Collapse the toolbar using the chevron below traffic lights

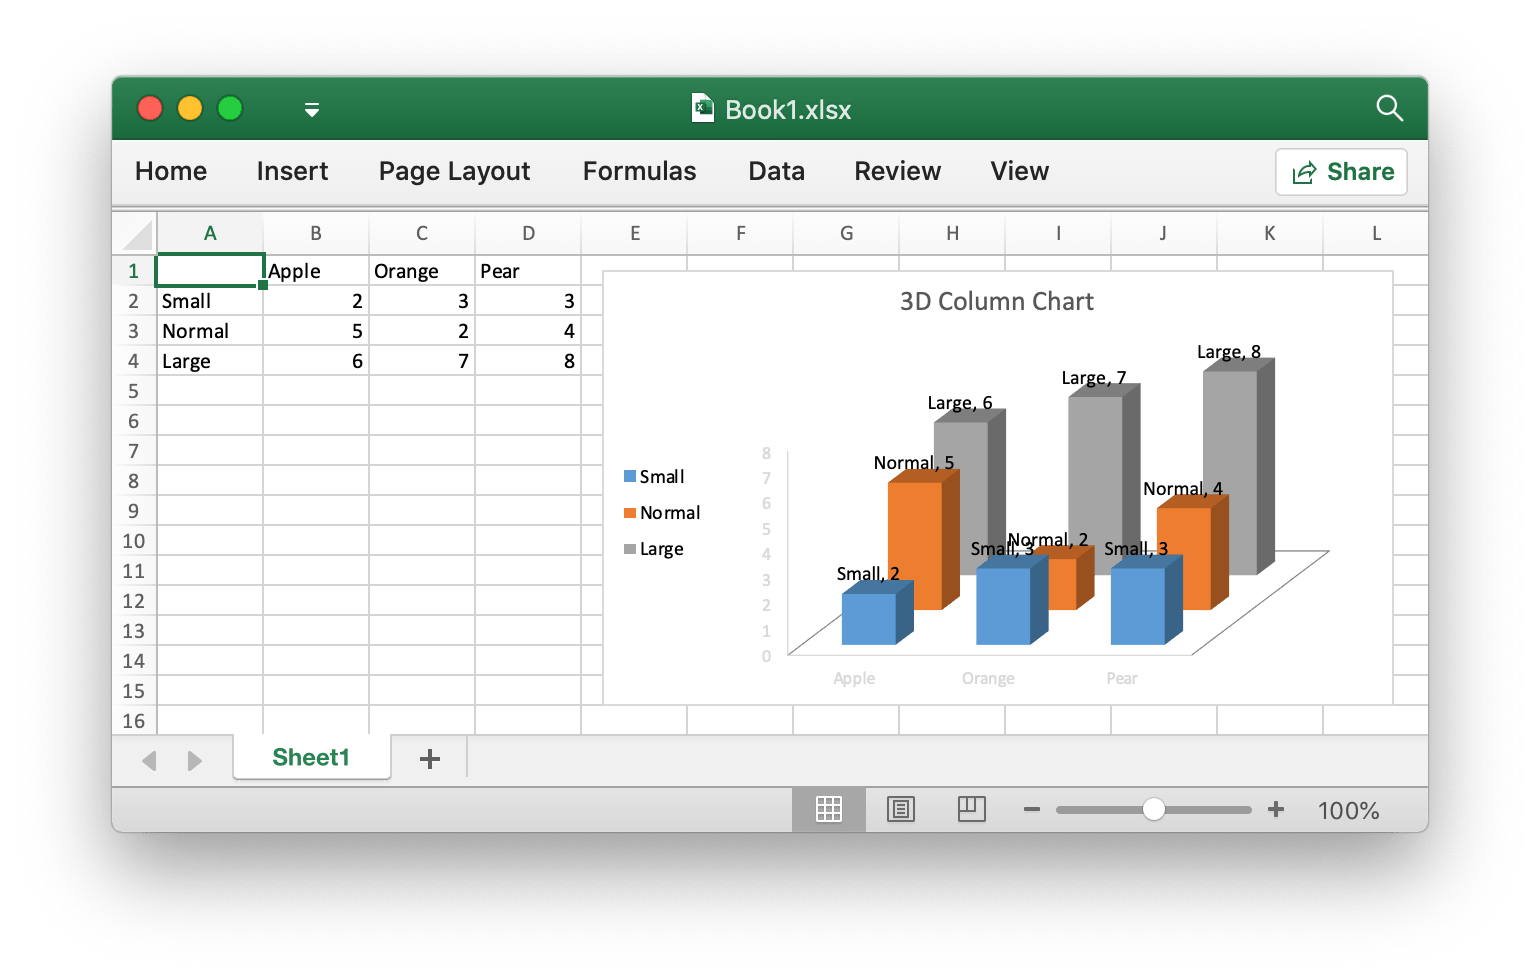coord(311,108)
